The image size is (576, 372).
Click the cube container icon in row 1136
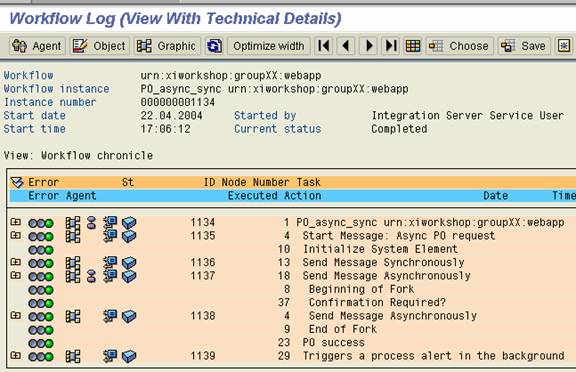129,263
